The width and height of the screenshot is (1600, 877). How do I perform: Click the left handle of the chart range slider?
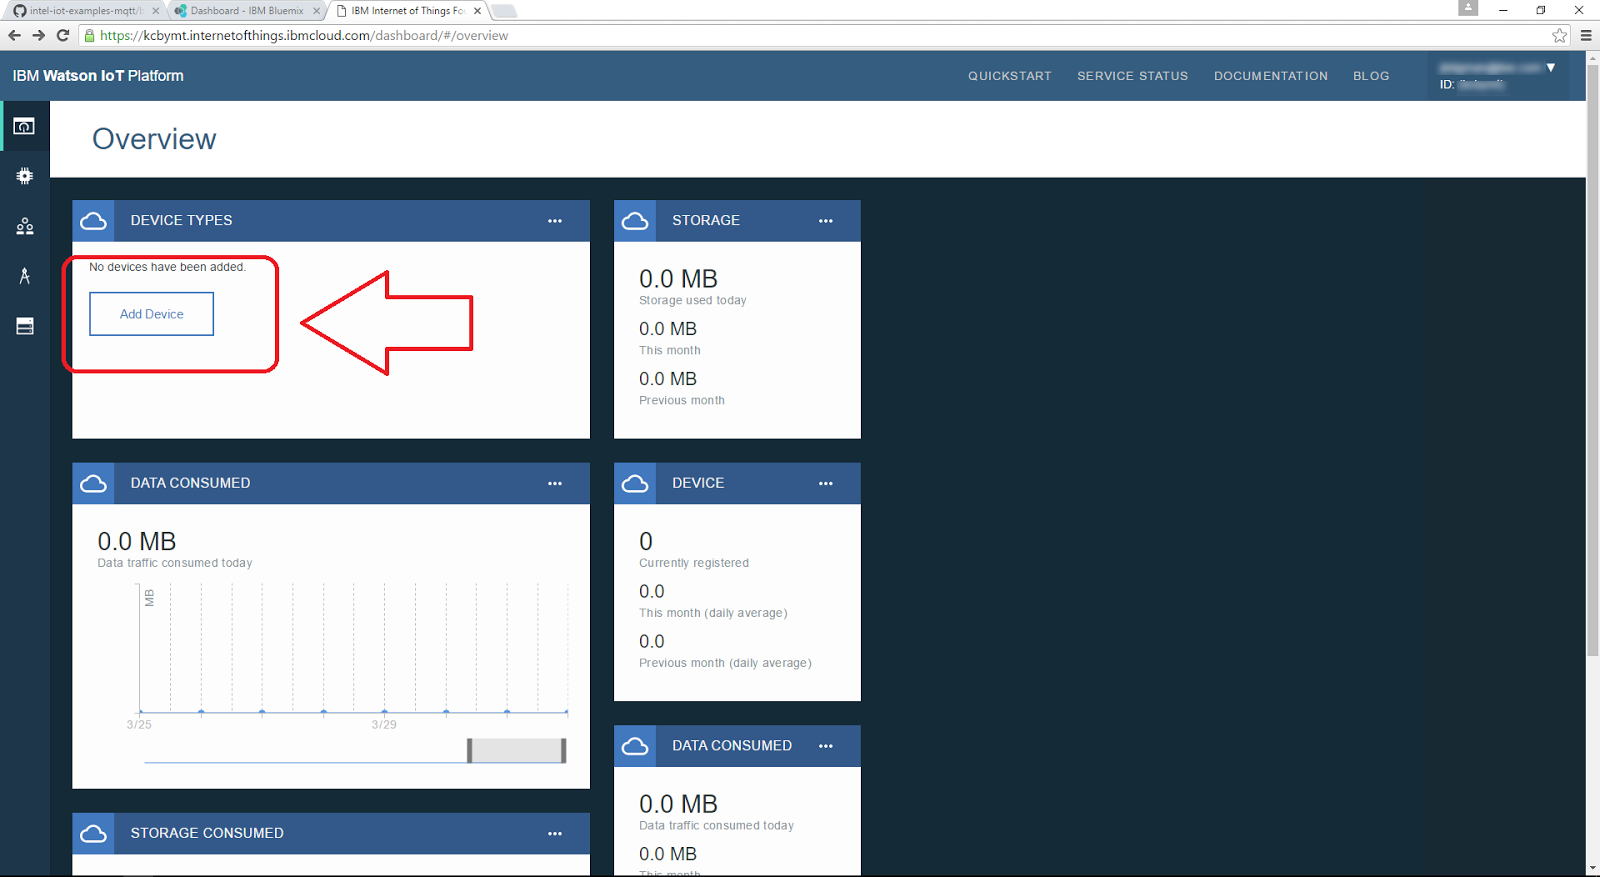point(469,751)
